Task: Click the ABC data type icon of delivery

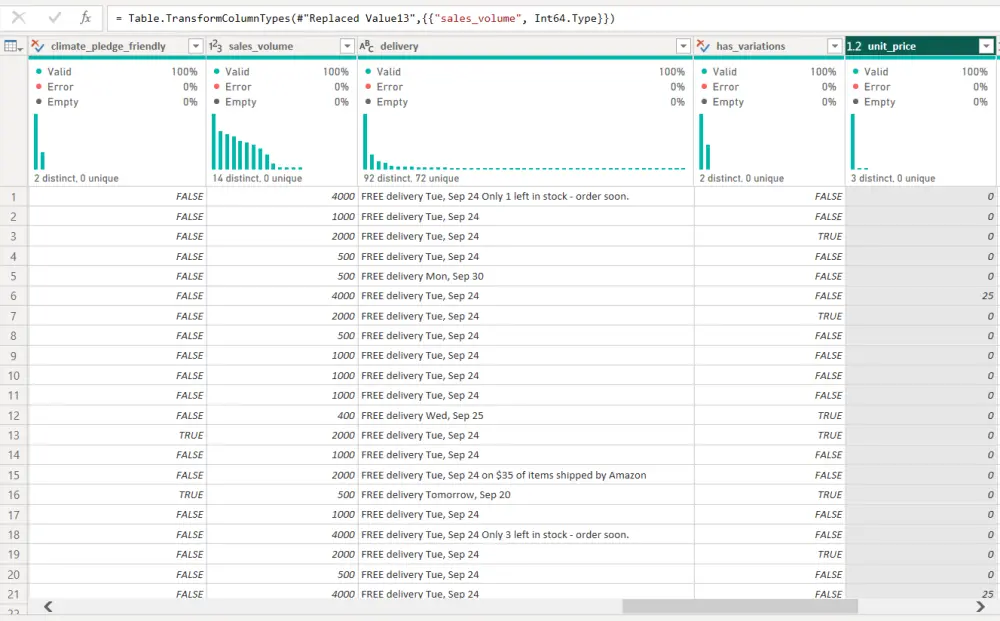Action: 367,46
